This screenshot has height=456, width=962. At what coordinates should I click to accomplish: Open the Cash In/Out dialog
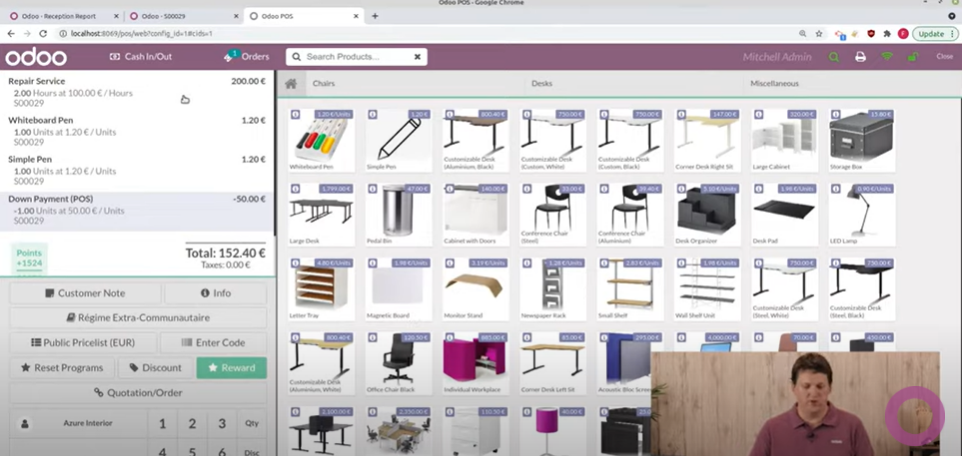click(x=140, y=56)
